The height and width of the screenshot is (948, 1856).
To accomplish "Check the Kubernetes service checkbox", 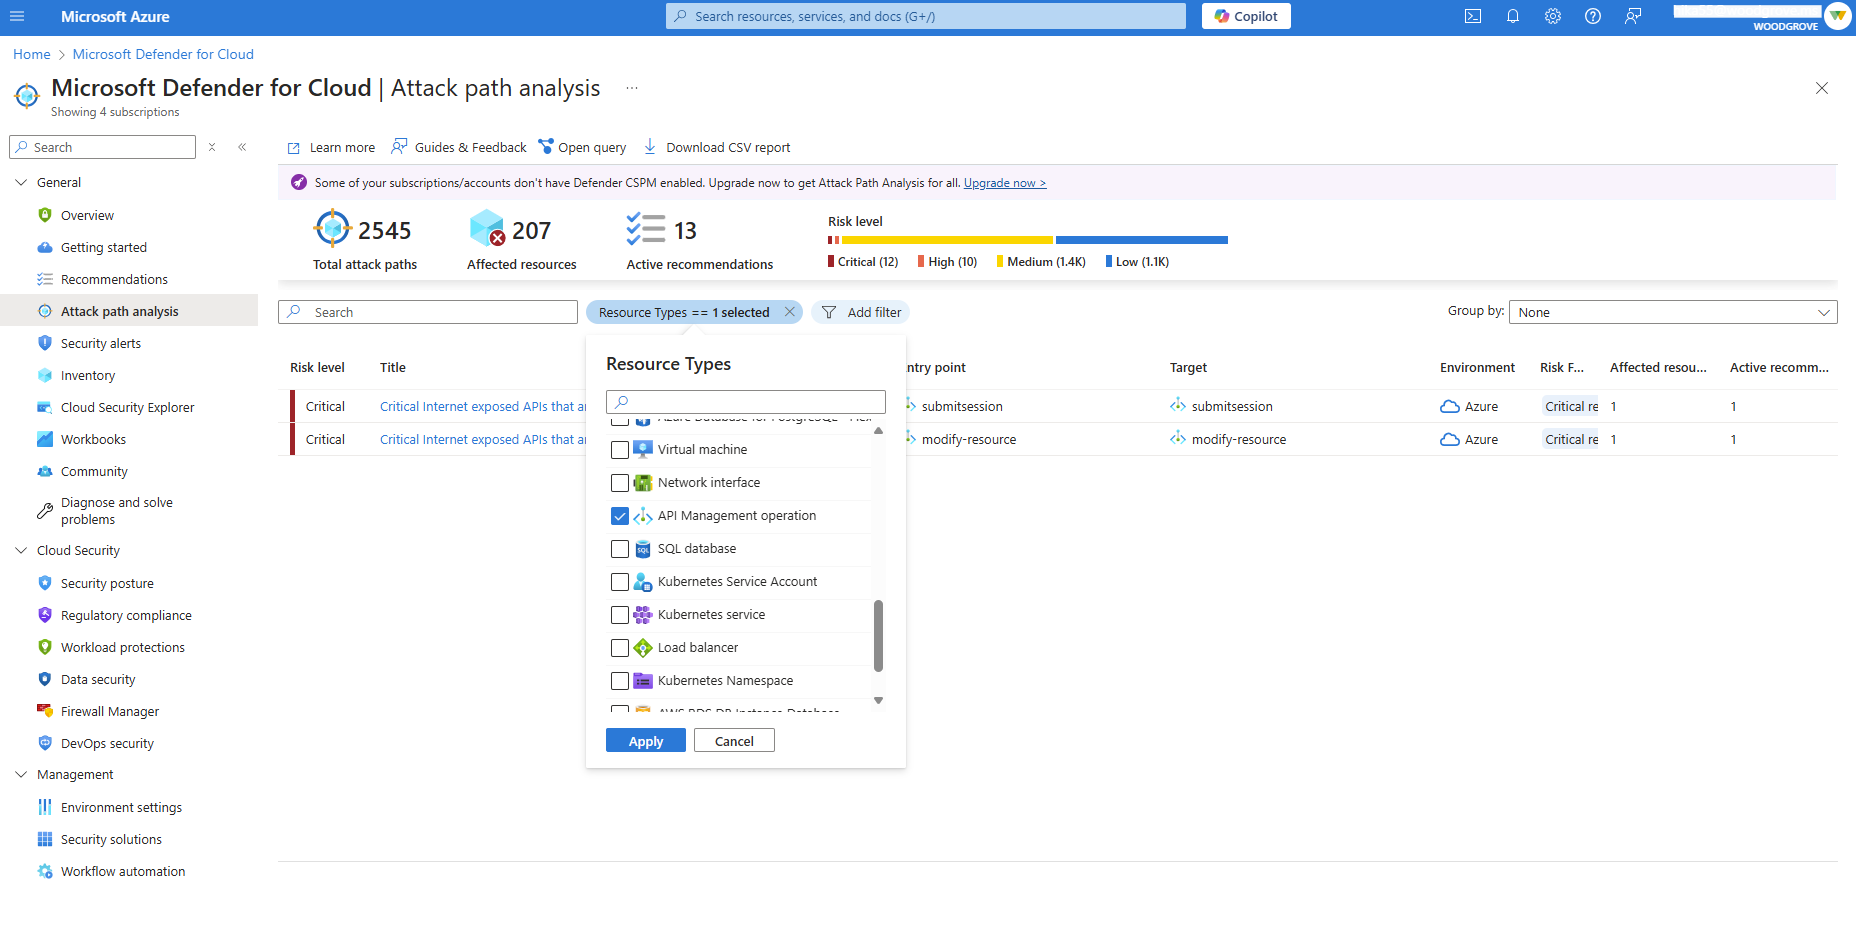I will (620, 615).
